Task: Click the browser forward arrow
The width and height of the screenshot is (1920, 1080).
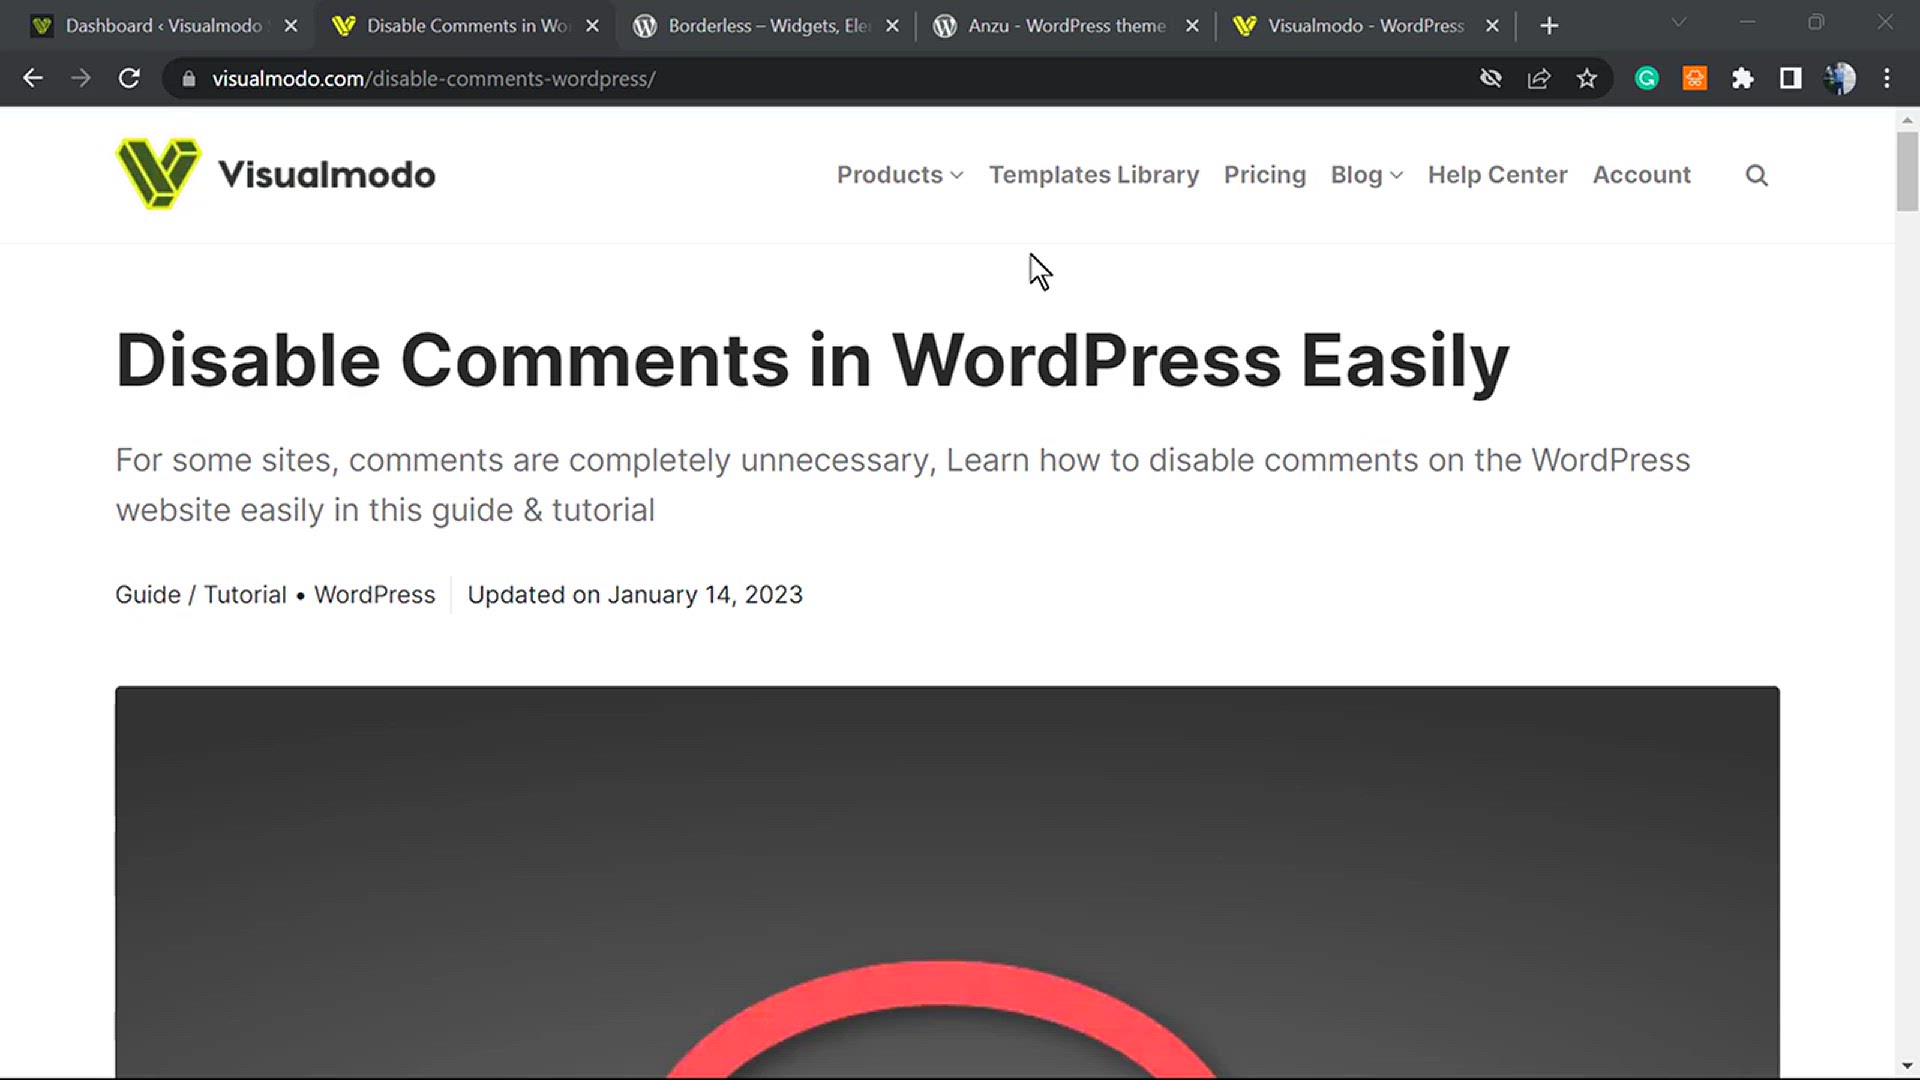Action: [x=81, y=78]
